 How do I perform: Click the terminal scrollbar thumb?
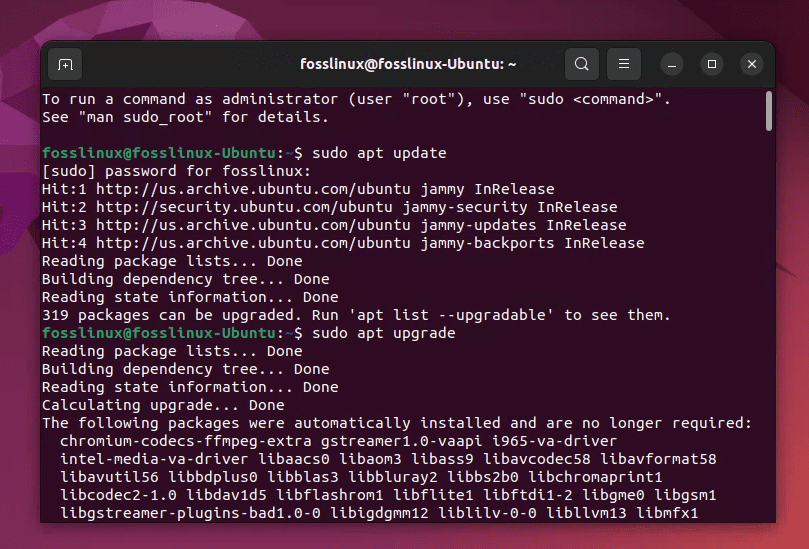(x=768, y=111)
